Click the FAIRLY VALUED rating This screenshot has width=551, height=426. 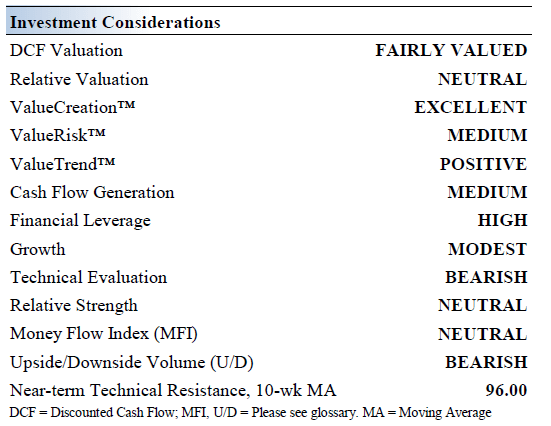point(451,50)
